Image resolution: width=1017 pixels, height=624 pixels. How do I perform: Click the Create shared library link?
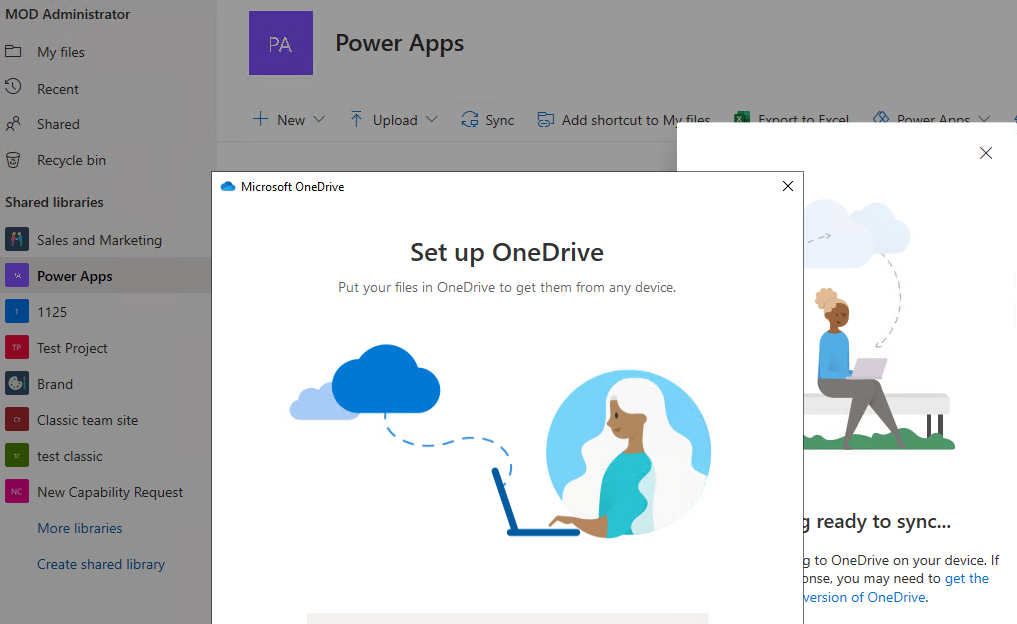click(x=101, y=564)
